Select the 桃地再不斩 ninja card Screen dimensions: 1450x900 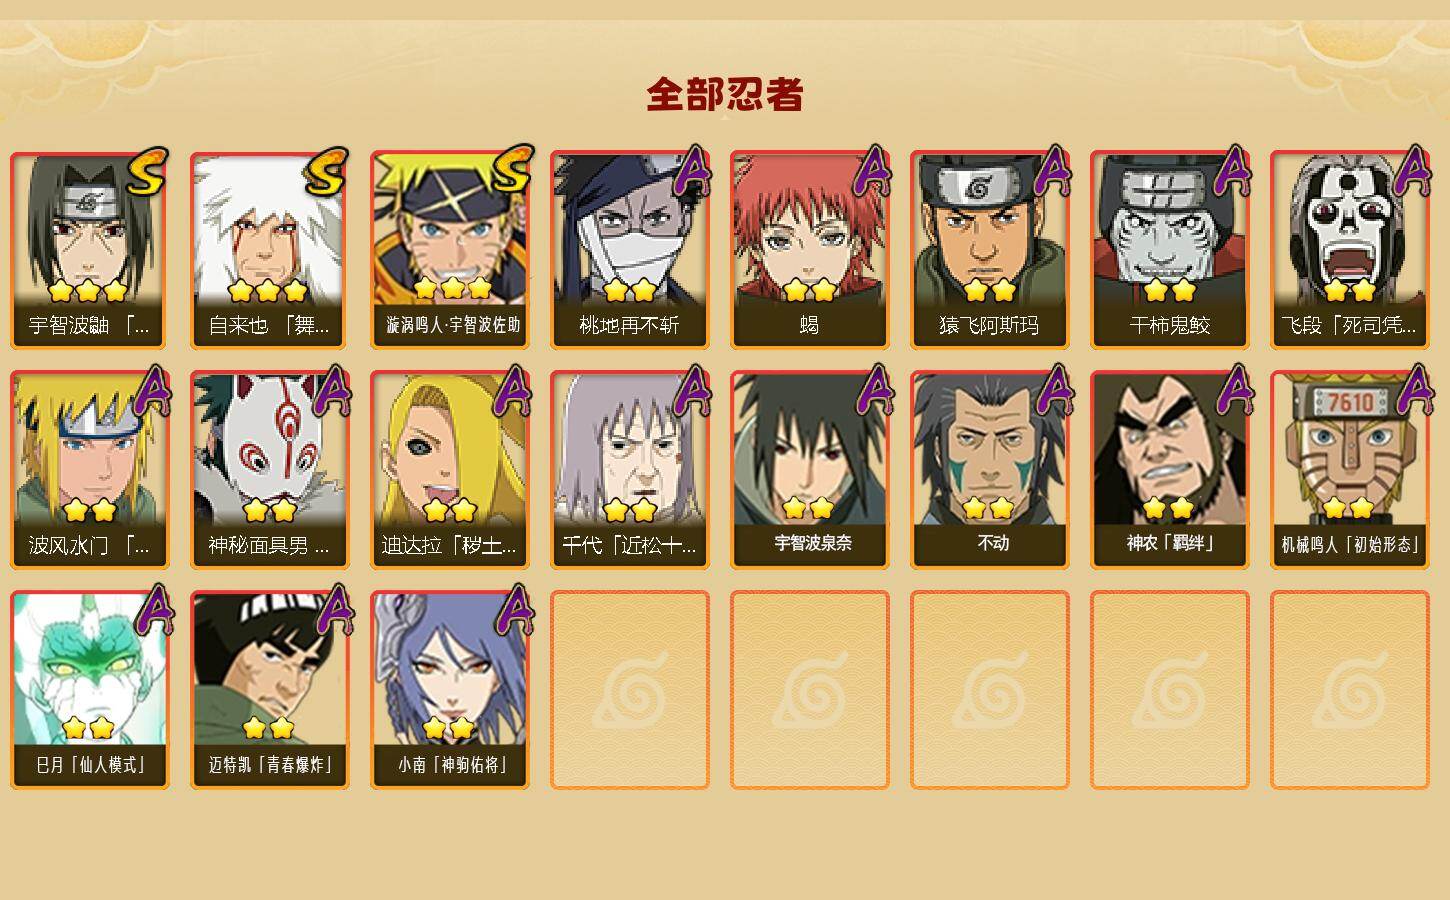[630, 250]
